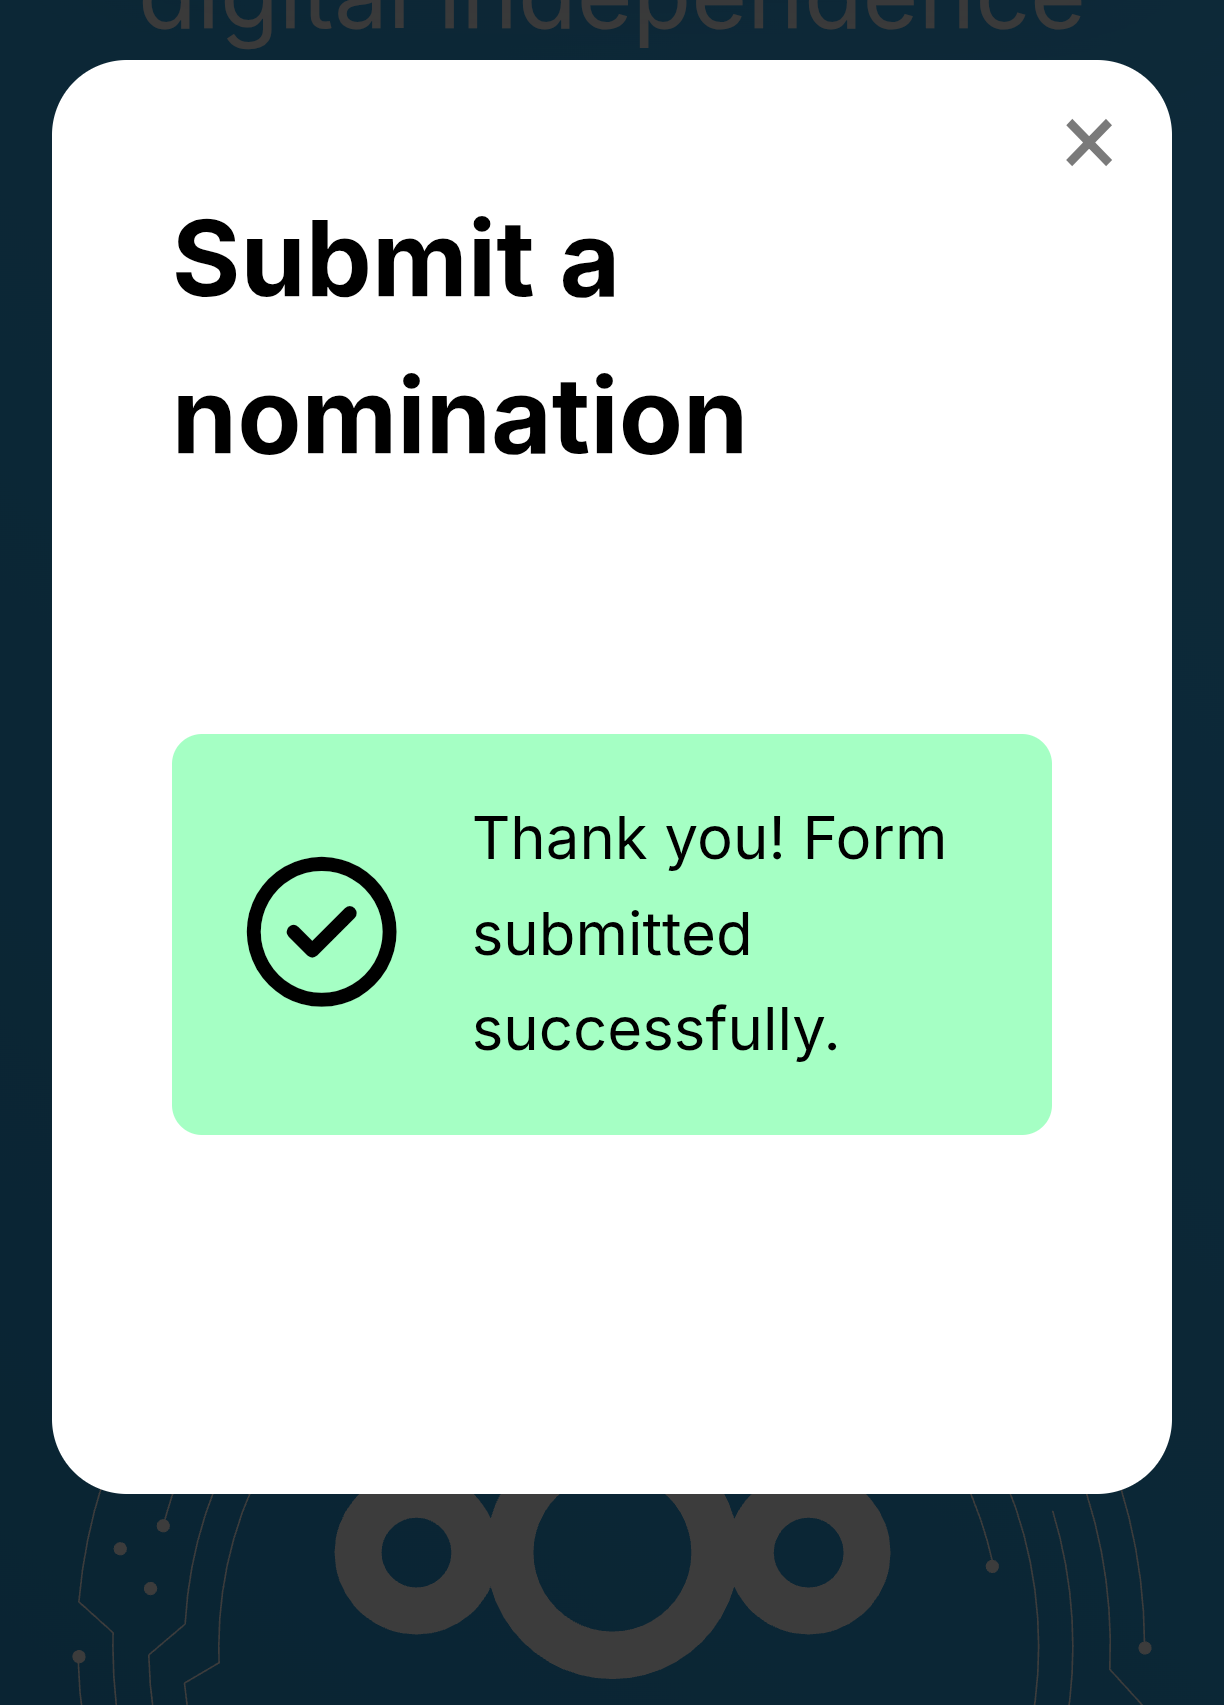Click the "digital independence" text behind the dialog
The width and height of the screenshot is (1224, 1705).
tap(612, 22)
